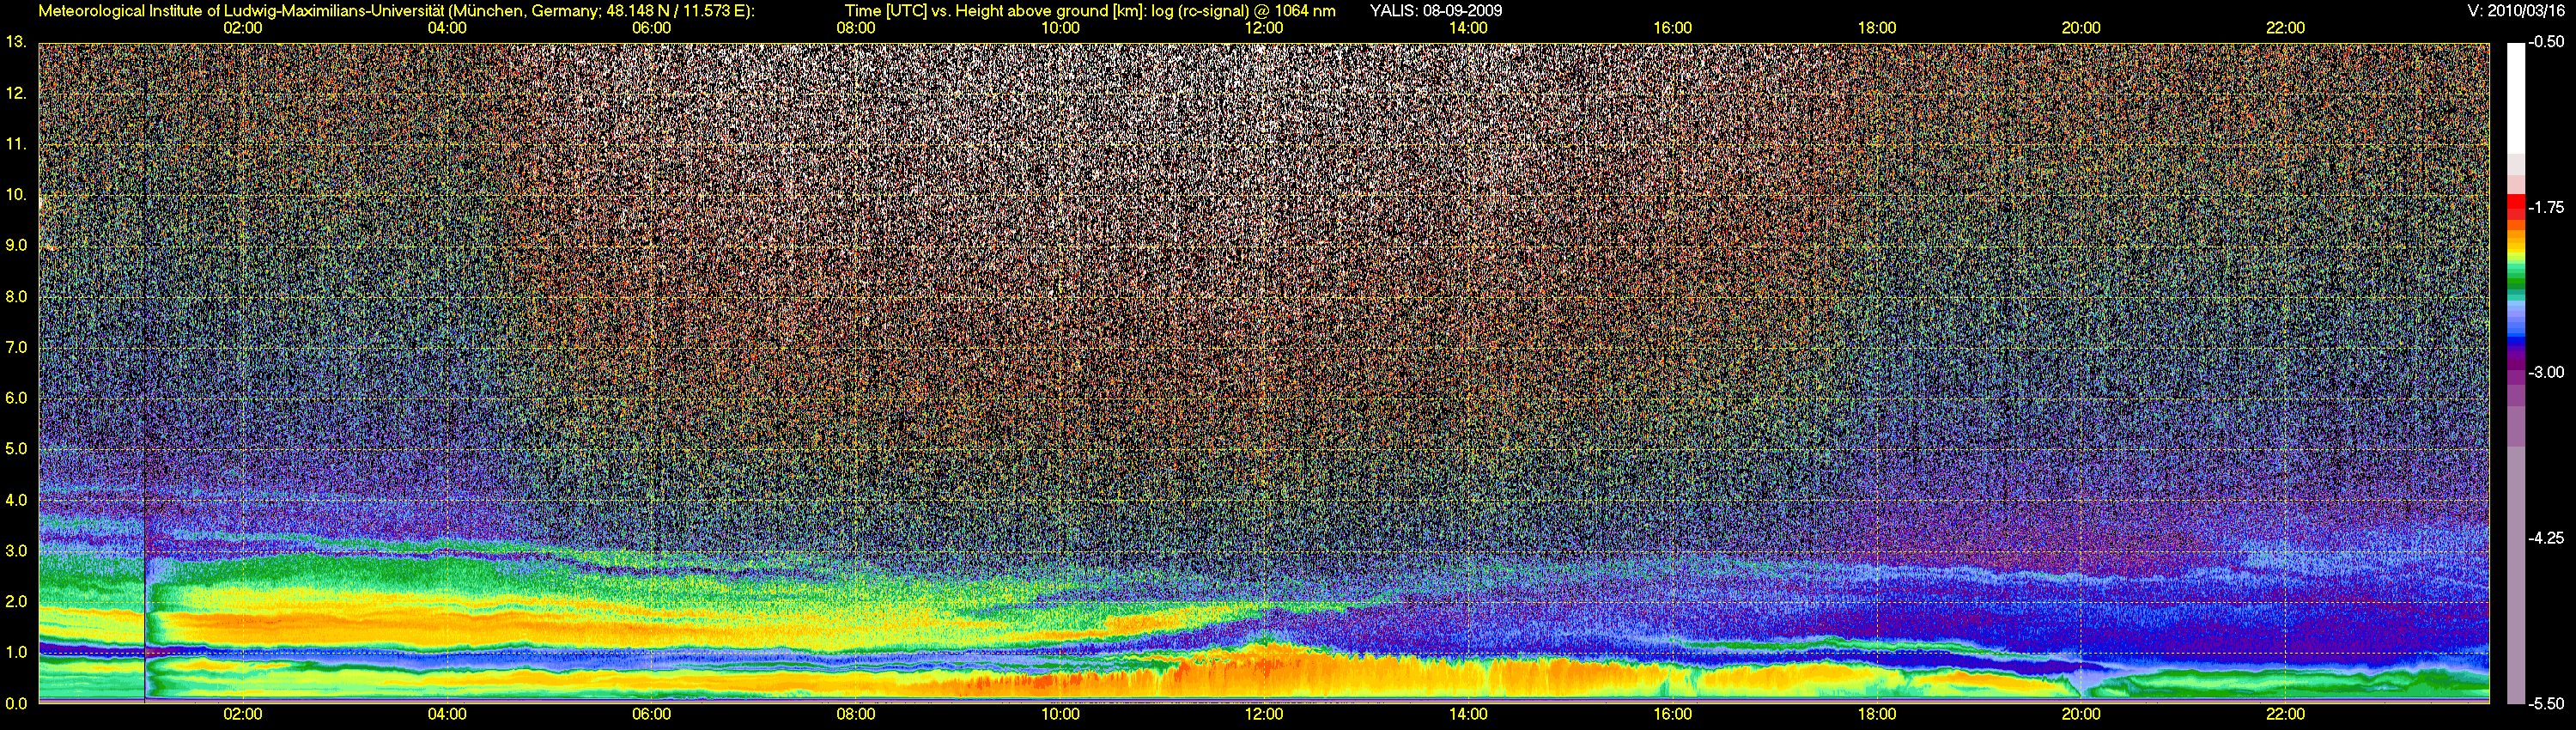This screenshot has height=730, width=2576.
Task: Select the 20:00 label on the top time axis
Action: coord(2081,28)
